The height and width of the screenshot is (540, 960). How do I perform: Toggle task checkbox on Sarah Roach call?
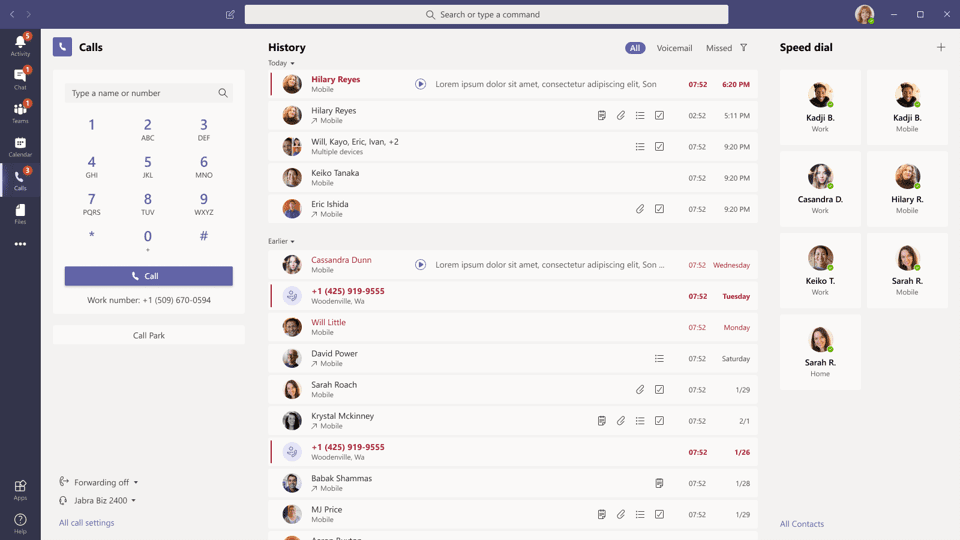(659, 389)
